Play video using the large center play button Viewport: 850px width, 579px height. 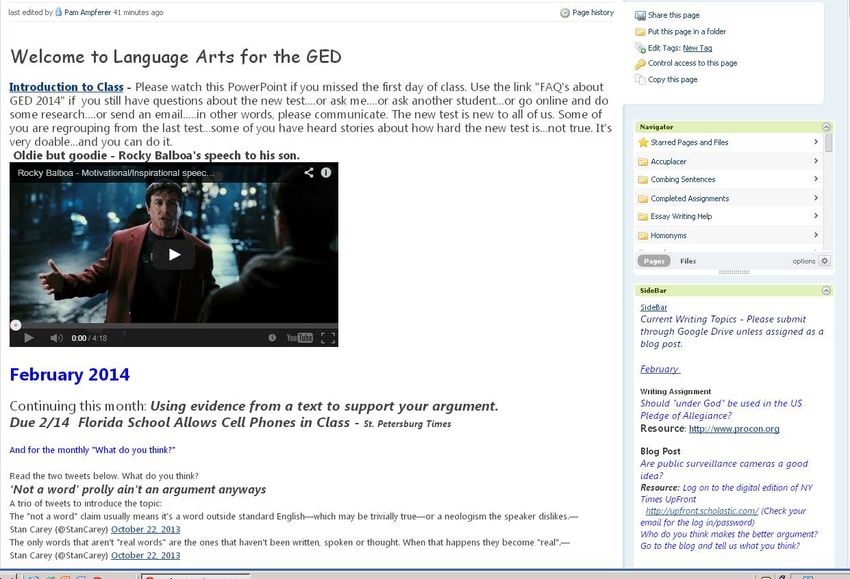coord(174,254)
